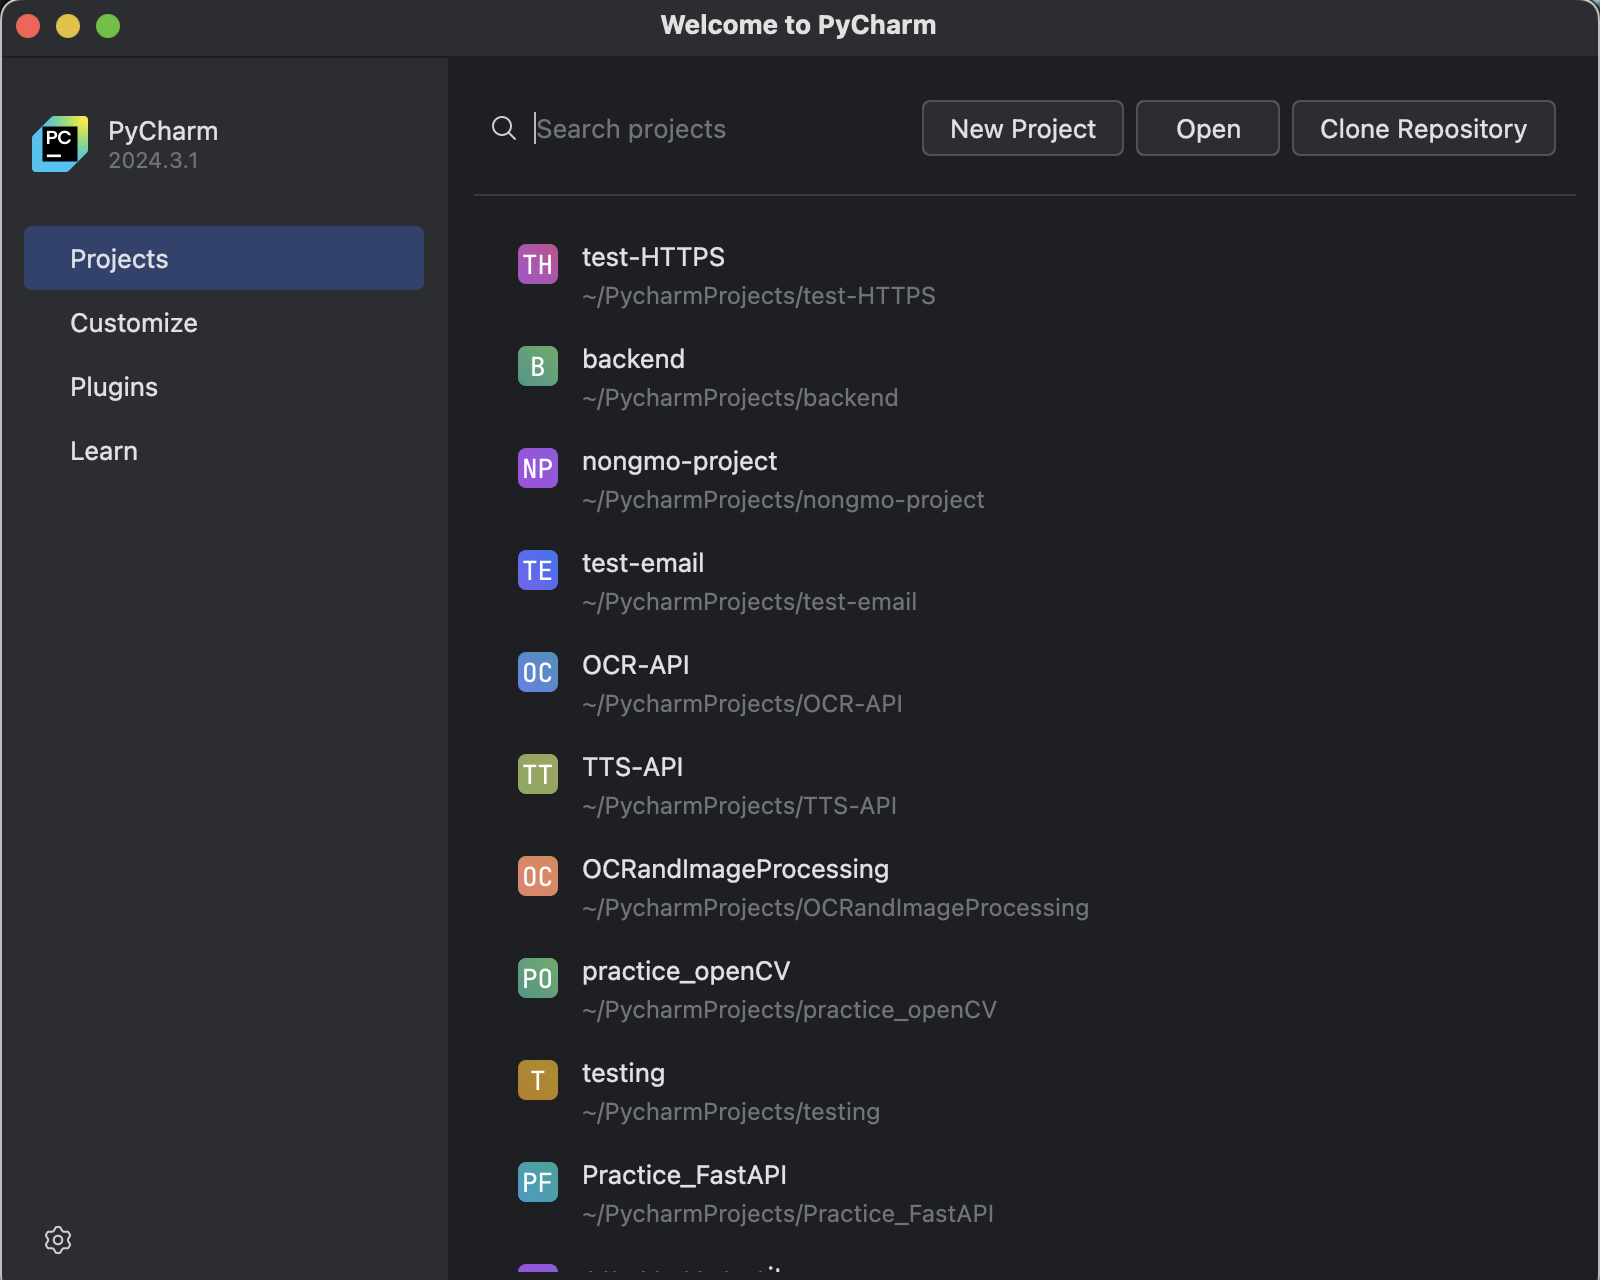Viewport: 1600px width, 1280px height.
Task: Open the testing project name
Action: (x=623, y=1073)
